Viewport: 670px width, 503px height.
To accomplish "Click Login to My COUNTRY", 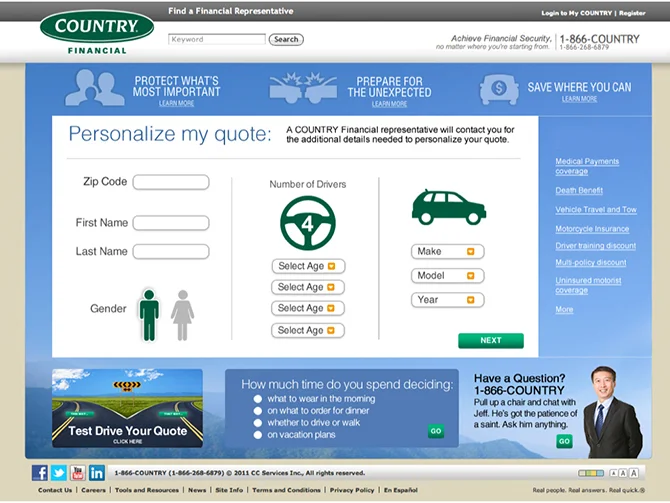I will pos(577,13).
